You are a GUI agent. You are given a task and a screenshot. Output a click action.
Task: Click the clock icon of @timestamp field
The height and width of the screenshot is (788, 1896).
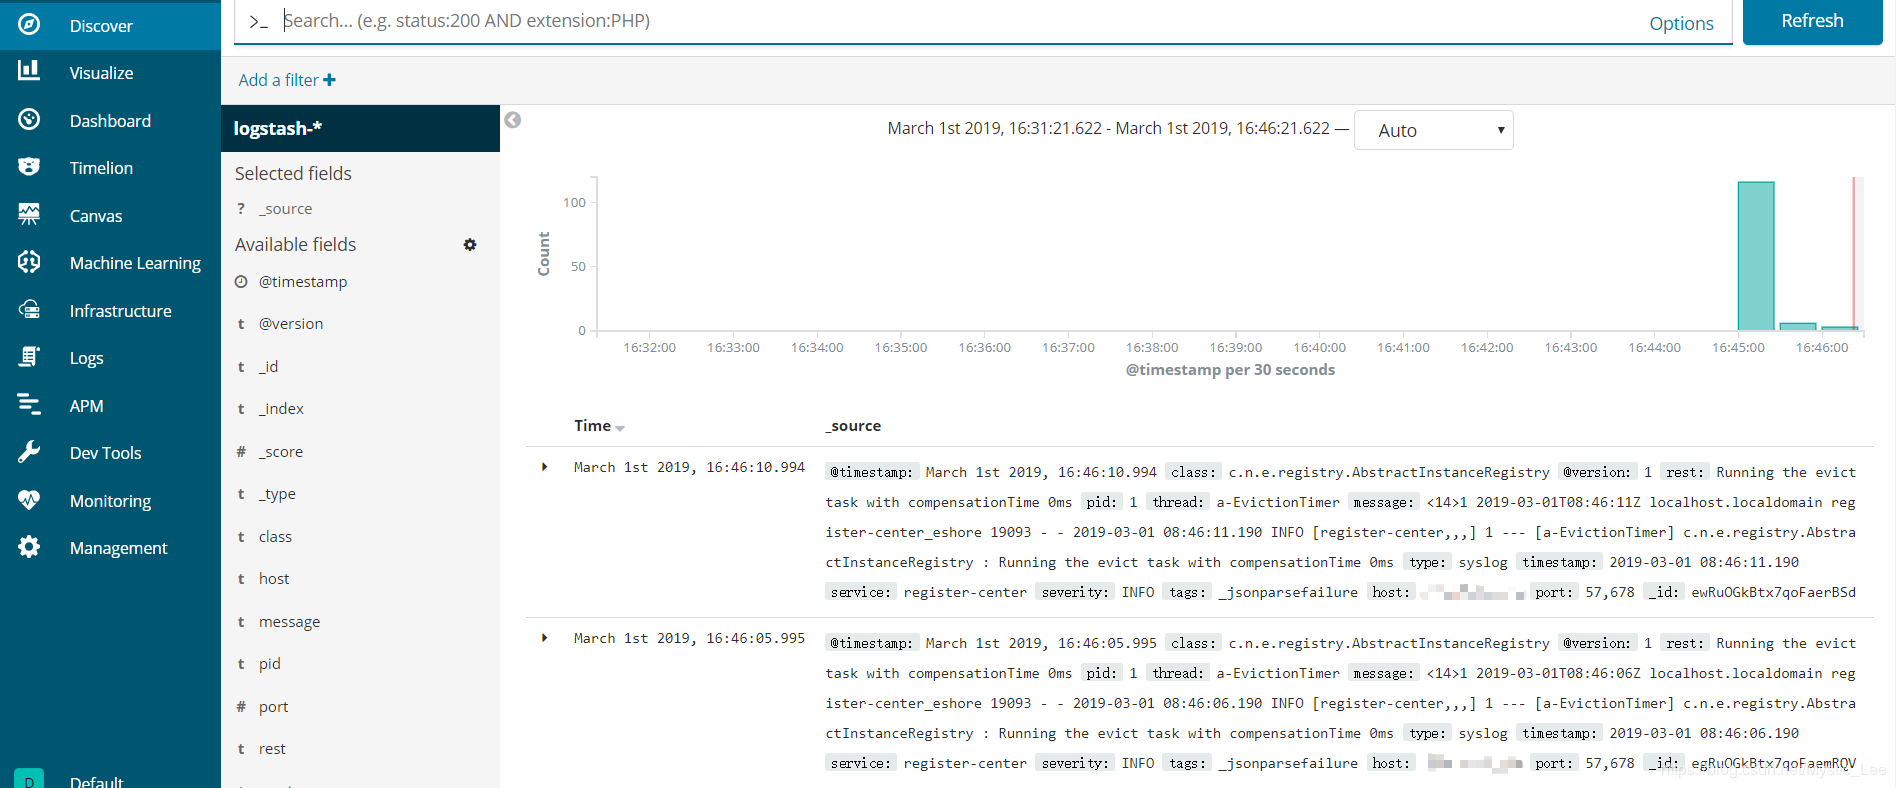coord(241,282)
